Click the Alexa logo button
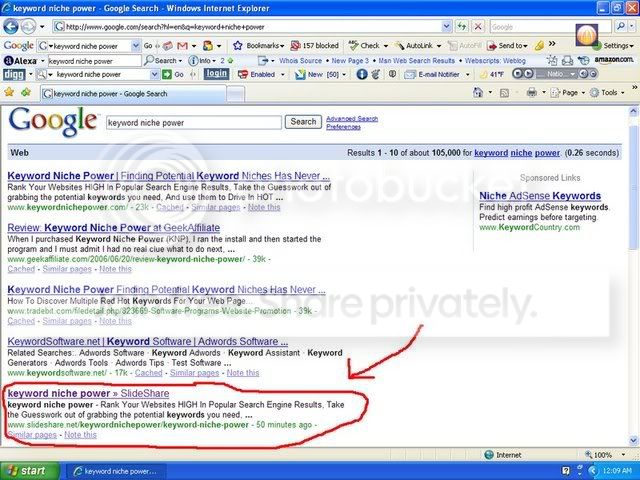The image size is (640, 480). (x=20, y=61)
